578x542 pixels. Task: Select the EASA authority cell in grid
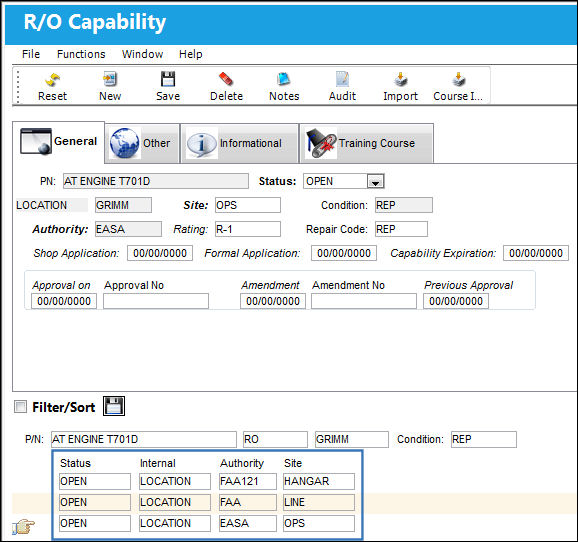(x=248, y=524)
